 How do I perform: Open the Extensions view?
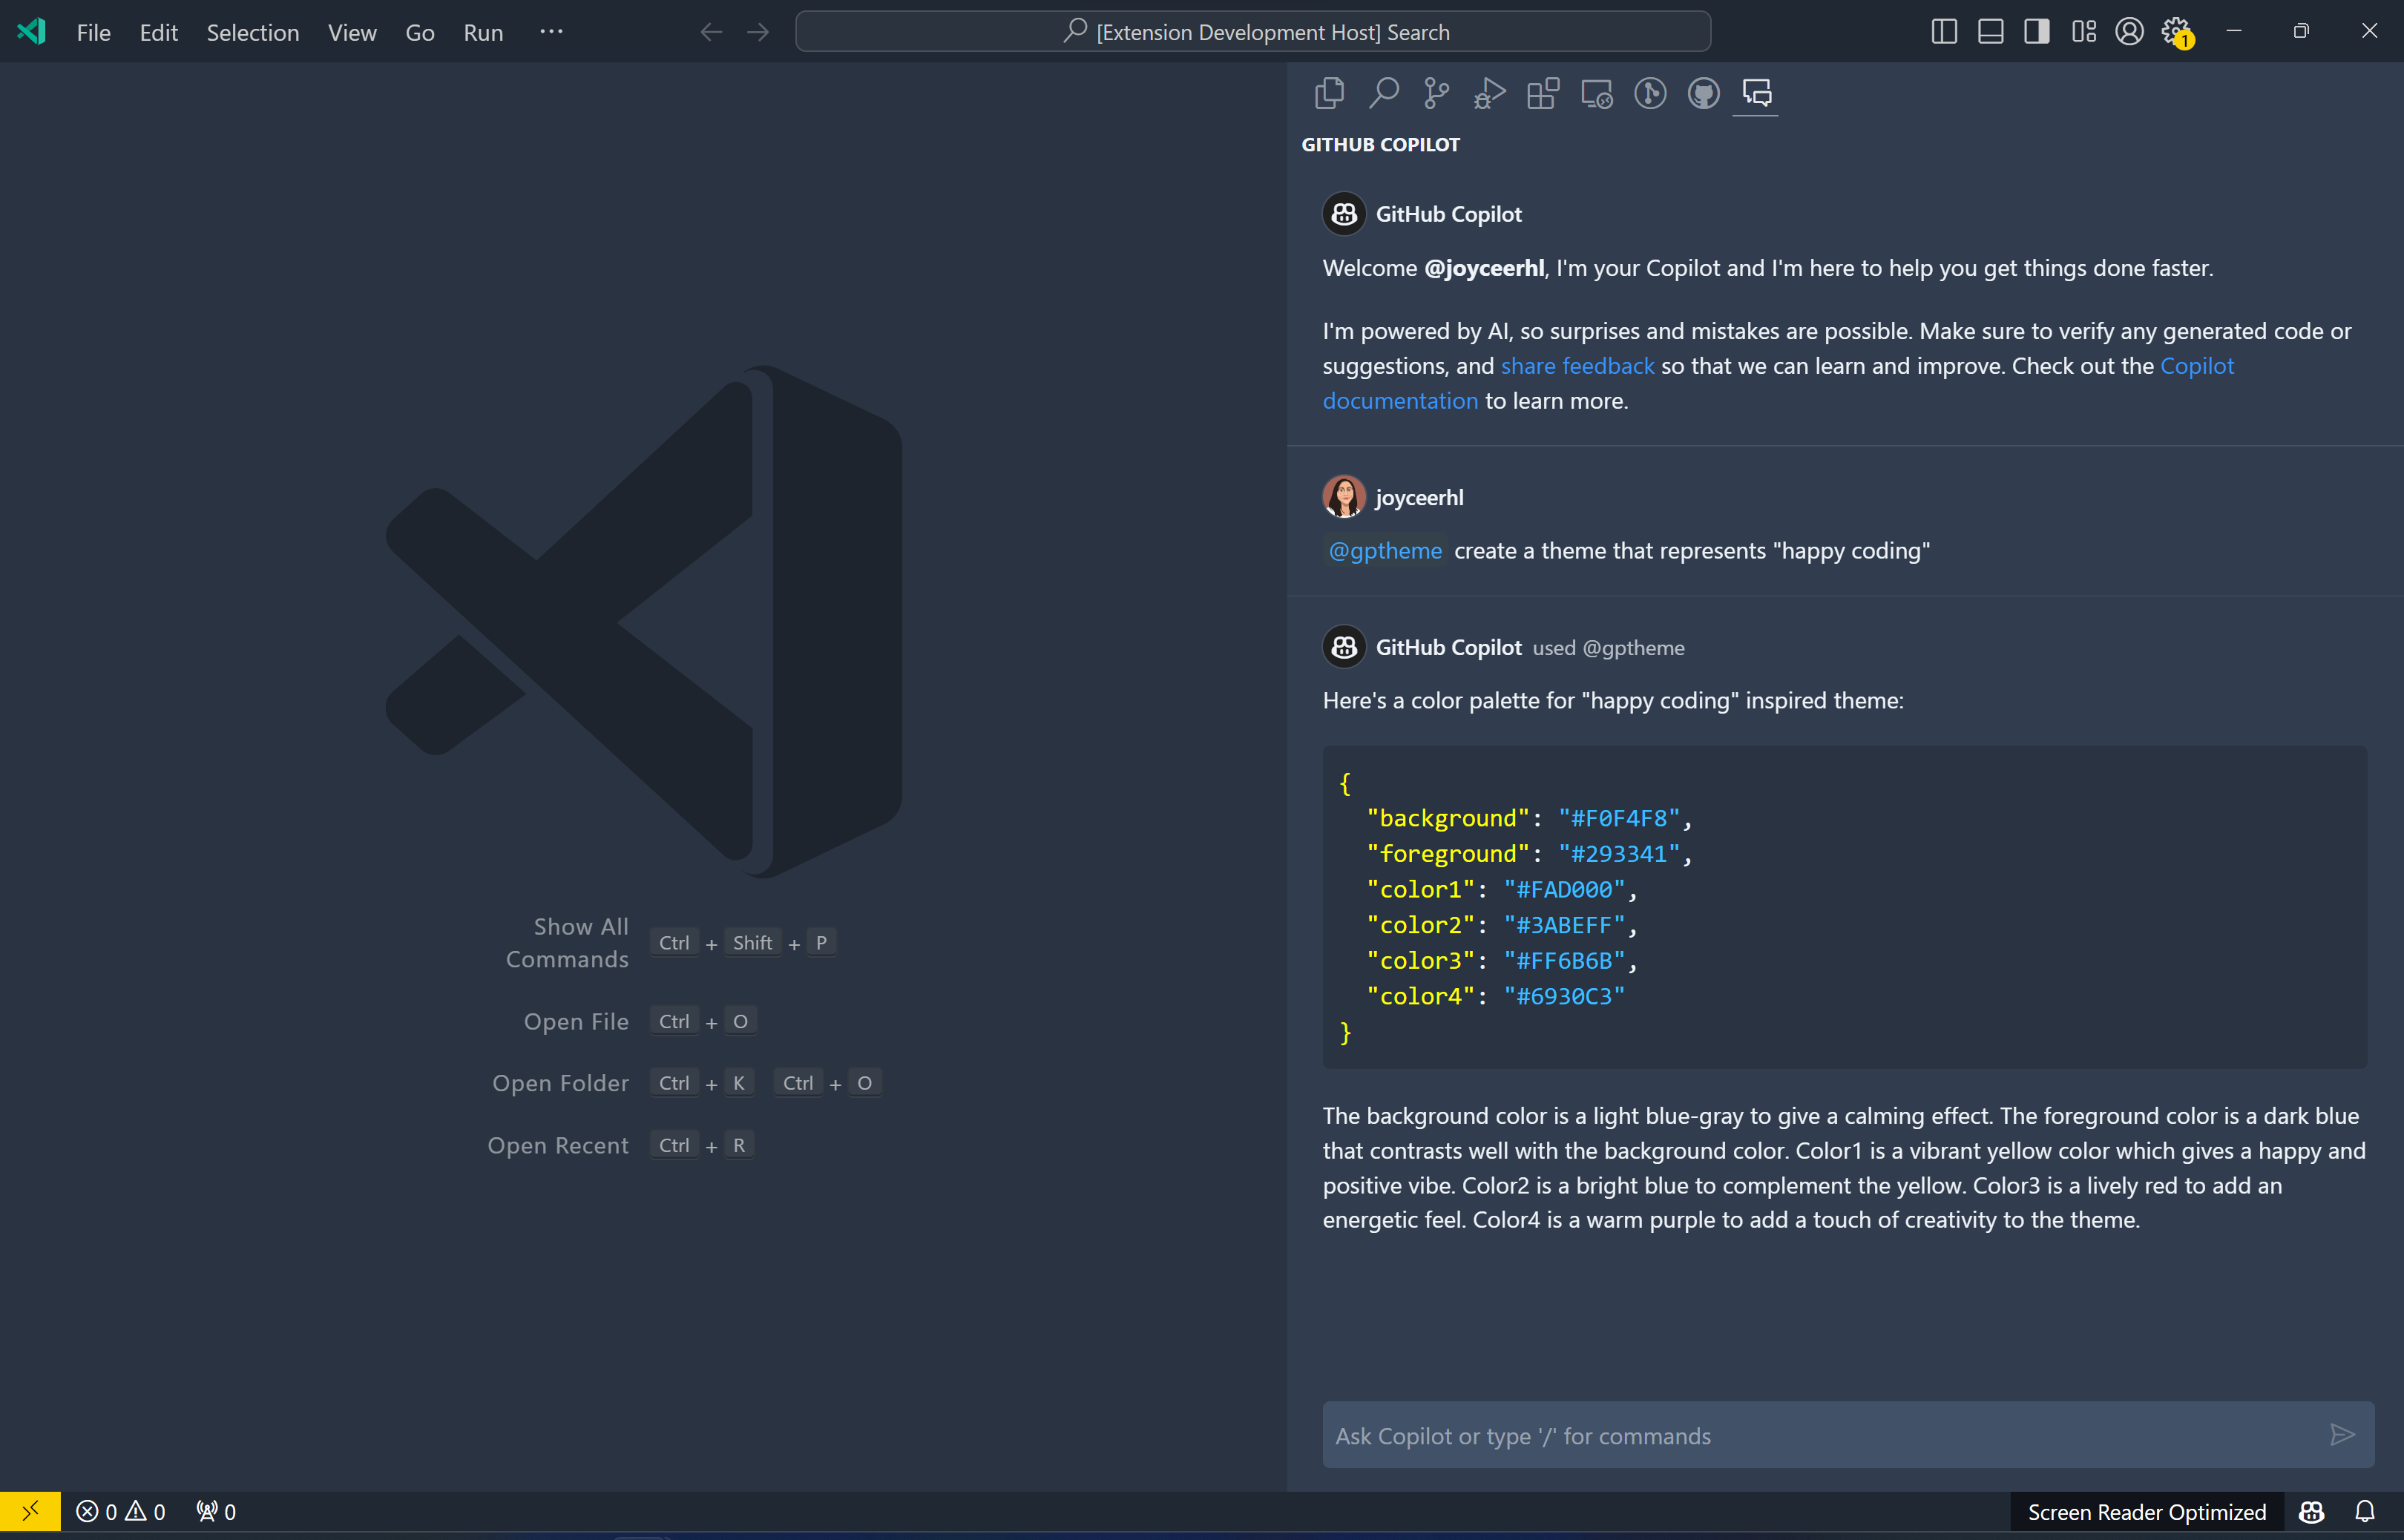click(1543, 93)
